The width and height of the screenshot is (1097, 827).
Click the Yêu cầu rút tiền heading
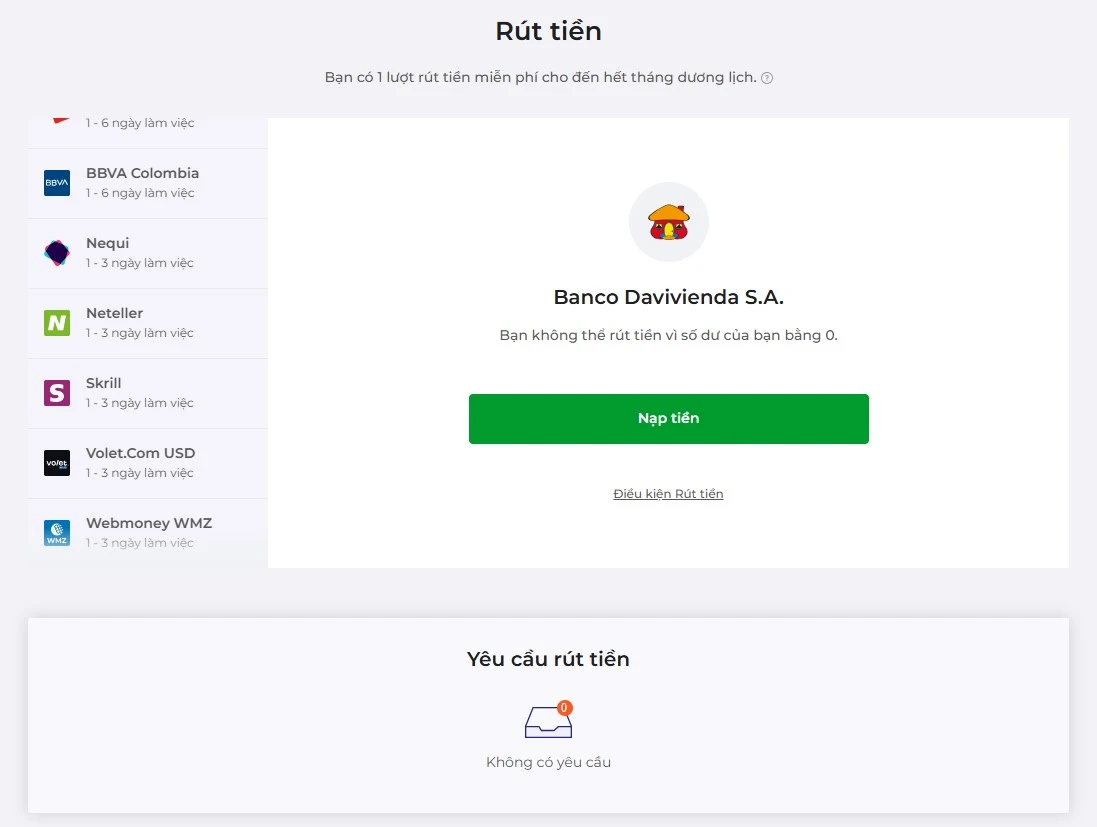pos(548,659)
